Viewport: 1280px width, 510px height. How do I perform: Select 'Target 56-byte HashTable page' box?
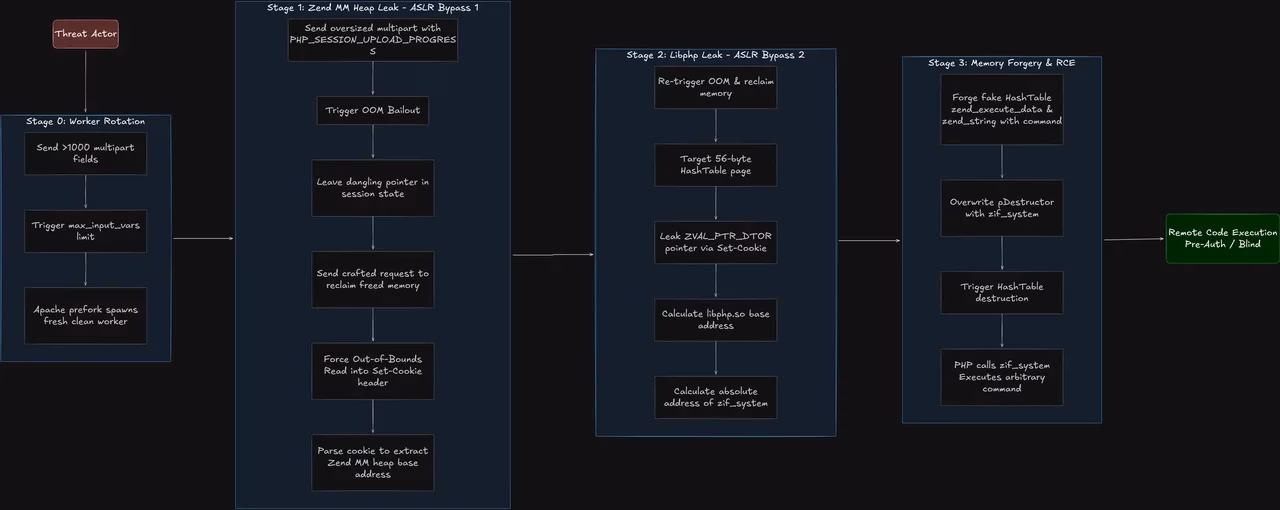[x=715, y=165]
